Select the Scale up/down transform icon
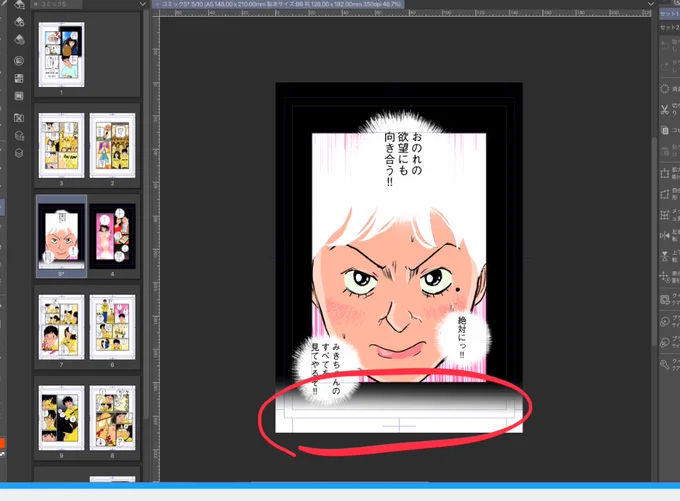The width and height of the screenshot is (680, 501). (x=665, y=173)
